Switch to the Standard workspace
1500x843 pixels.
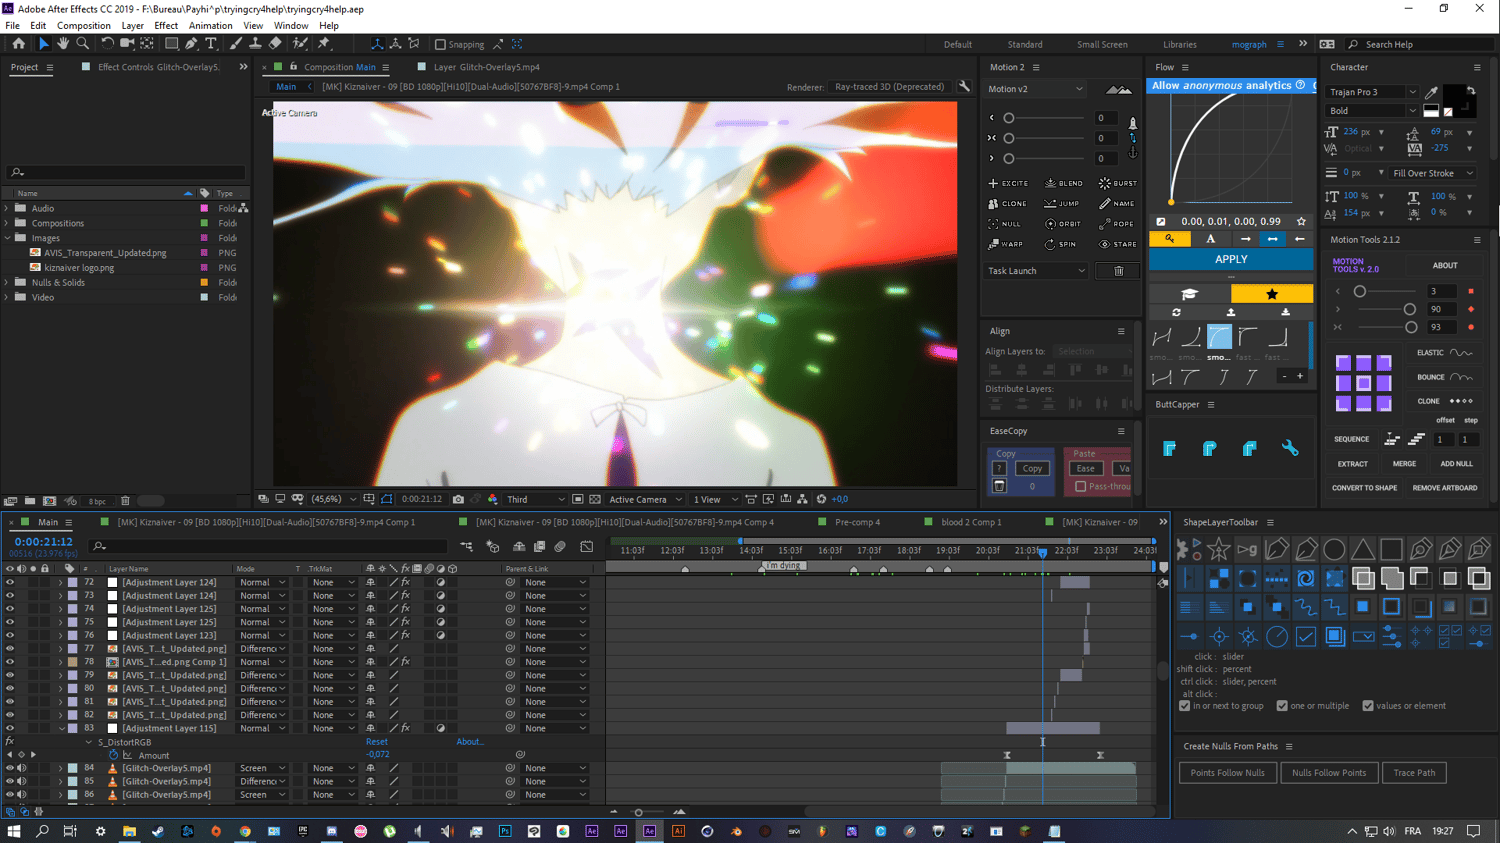1025,45
